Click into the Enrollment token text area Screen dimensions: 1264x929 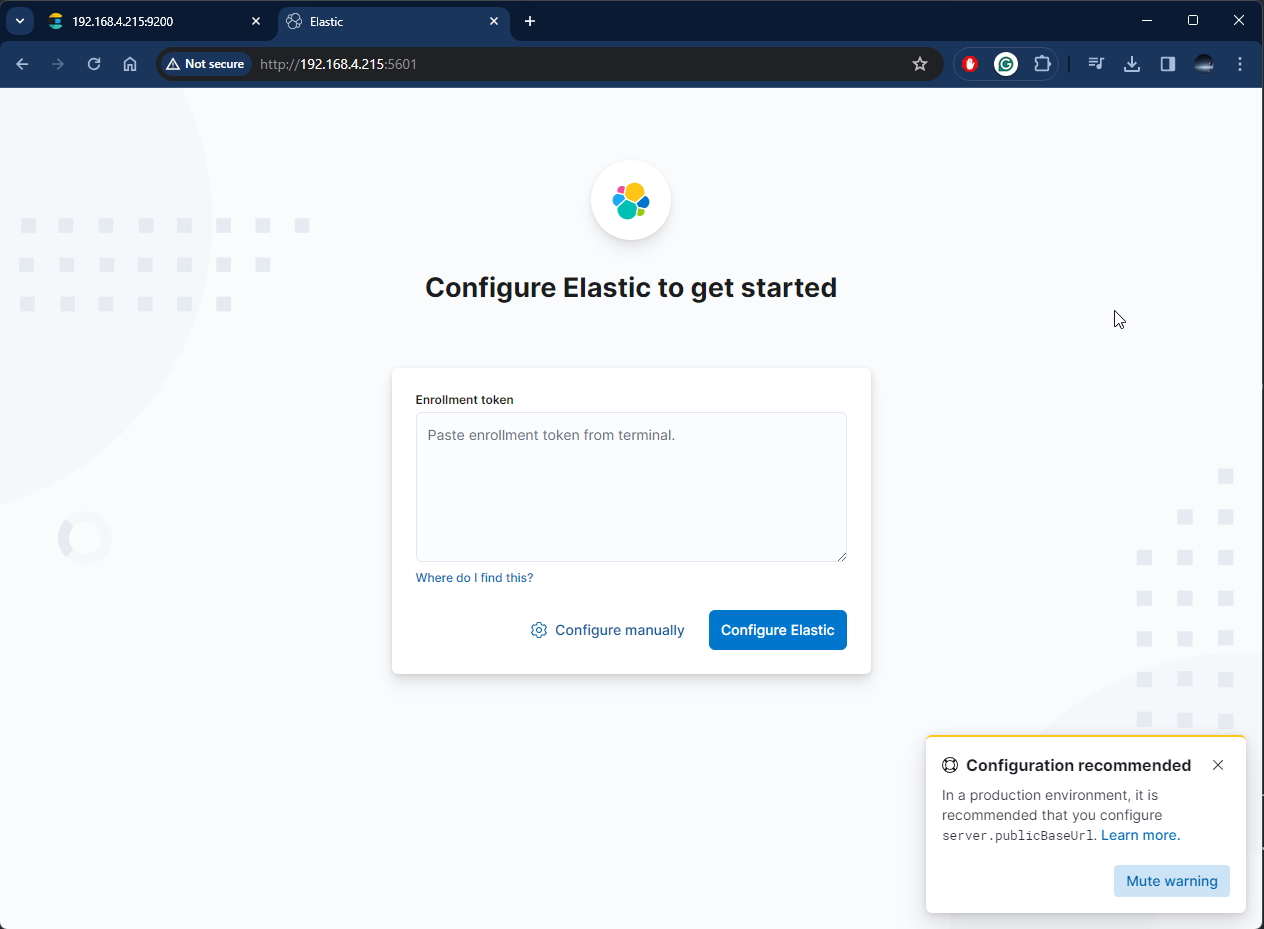631,487
